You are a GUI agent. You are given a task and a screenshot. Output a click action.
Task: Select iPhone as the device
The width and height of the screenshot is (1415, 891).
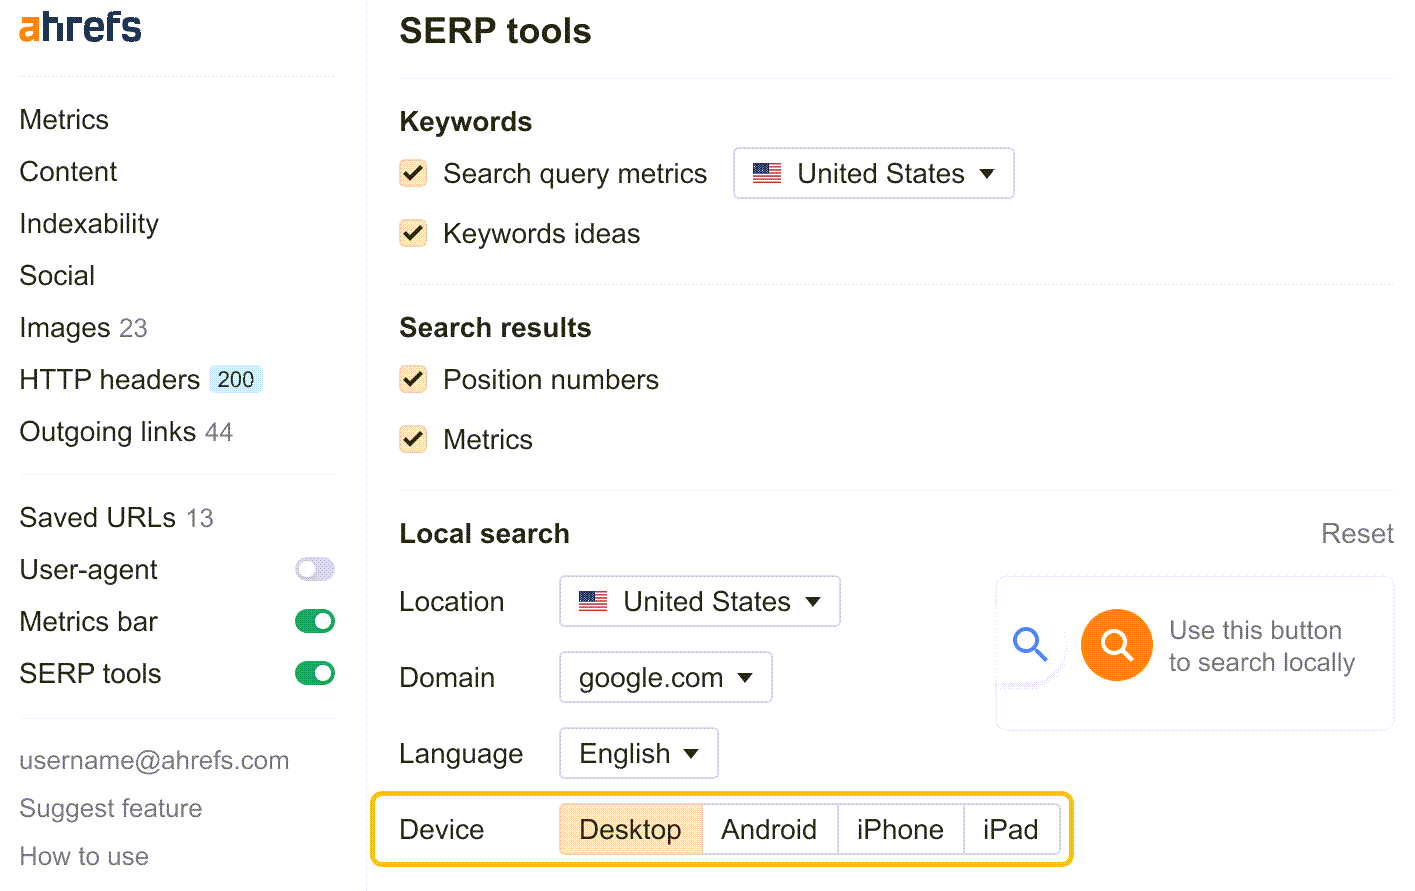pos(899,829)
